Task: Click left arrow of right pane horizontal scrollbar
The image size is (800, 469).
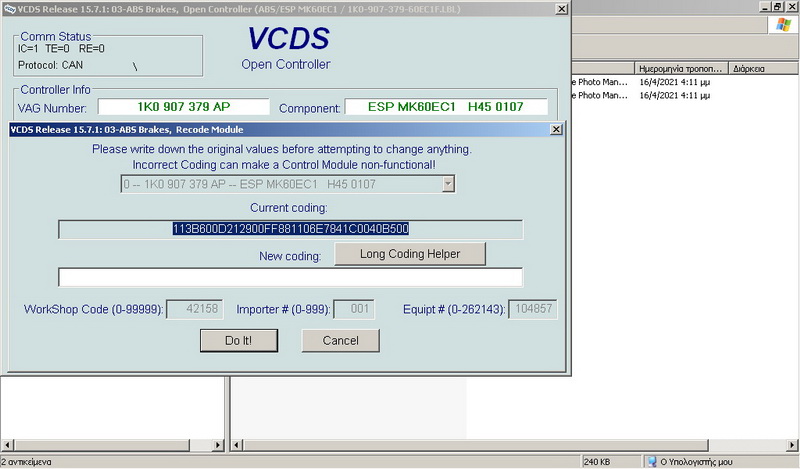Action: pyautogui.click(x=236, y=445)
